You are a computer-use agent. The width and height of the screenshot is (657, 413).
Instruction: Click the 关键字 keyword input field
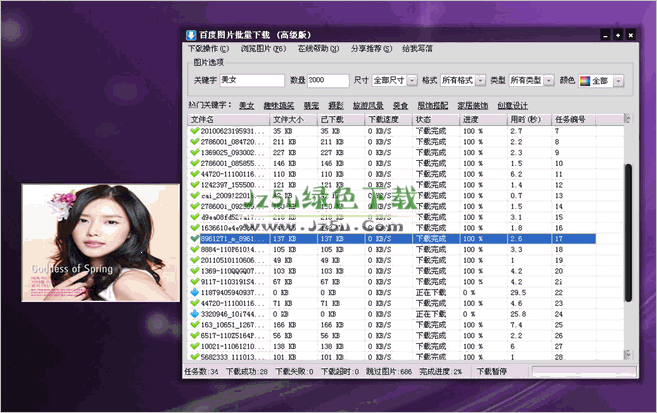(x=252, y=80)
